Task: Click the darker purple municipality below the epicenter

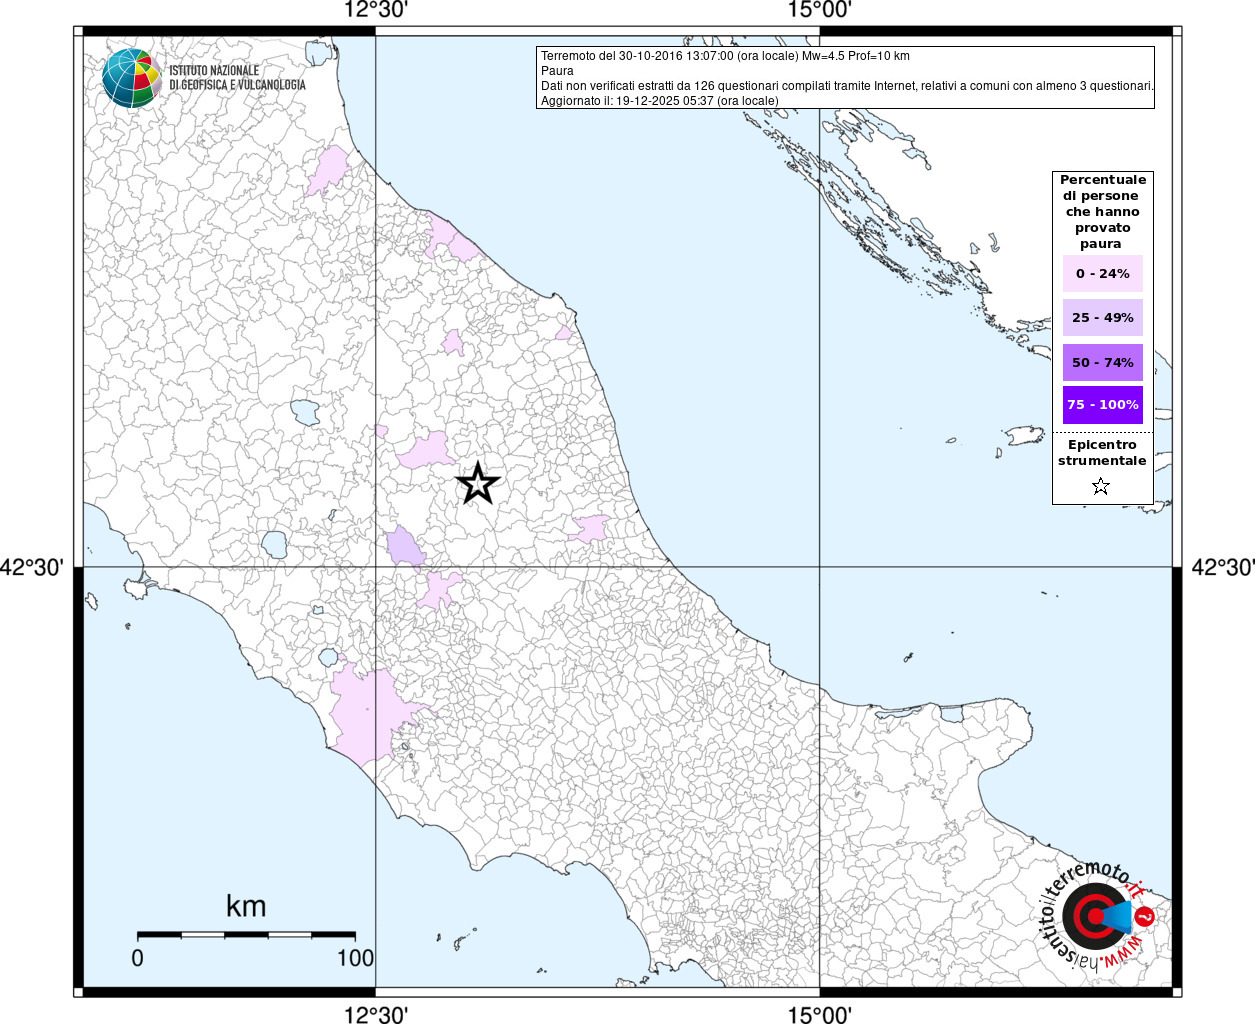Action: (x=404, y=546)
